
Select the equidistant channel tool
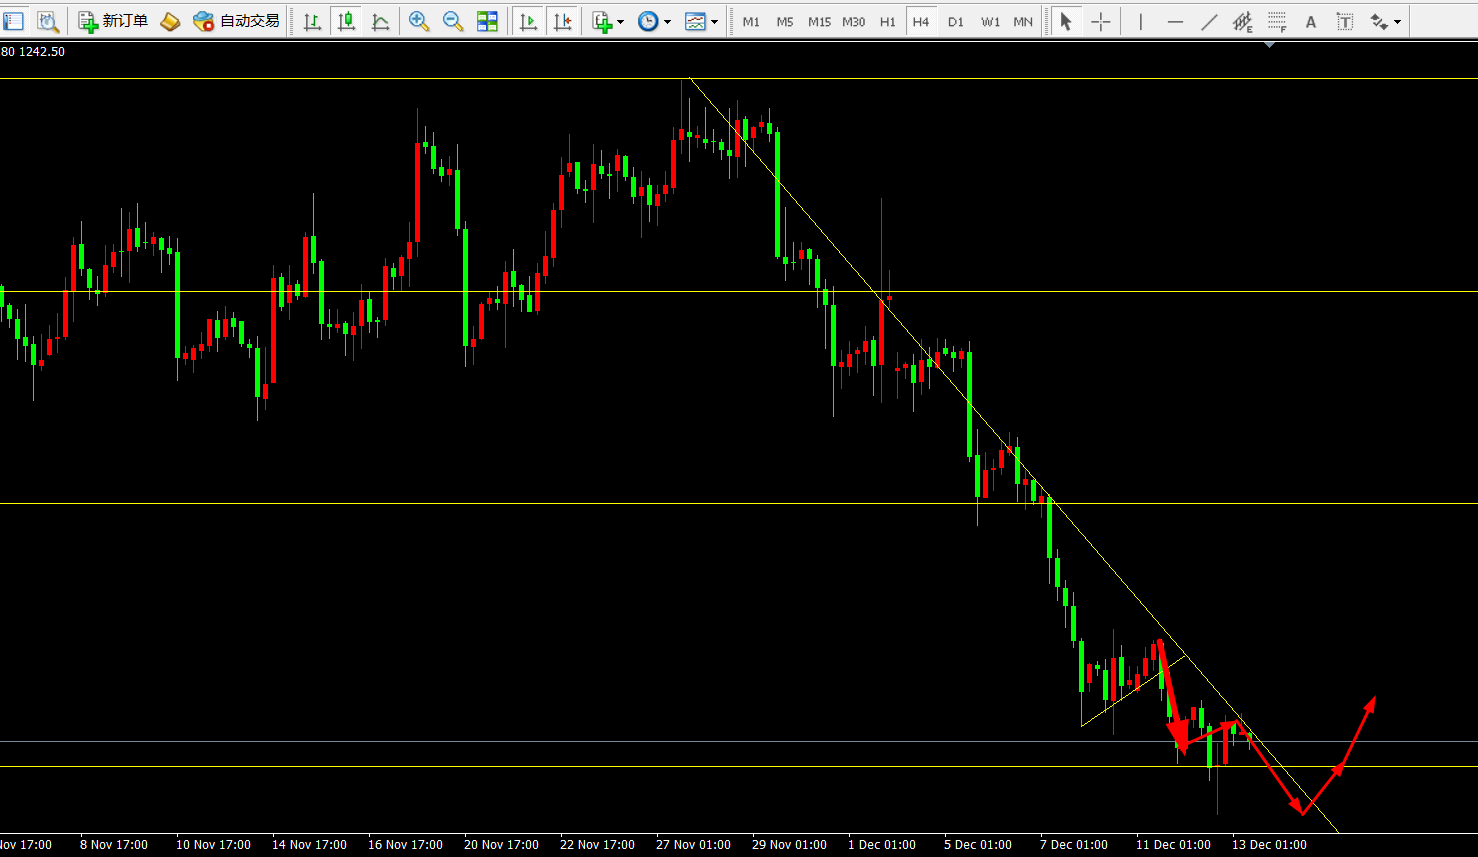[x=1243, y=21]
